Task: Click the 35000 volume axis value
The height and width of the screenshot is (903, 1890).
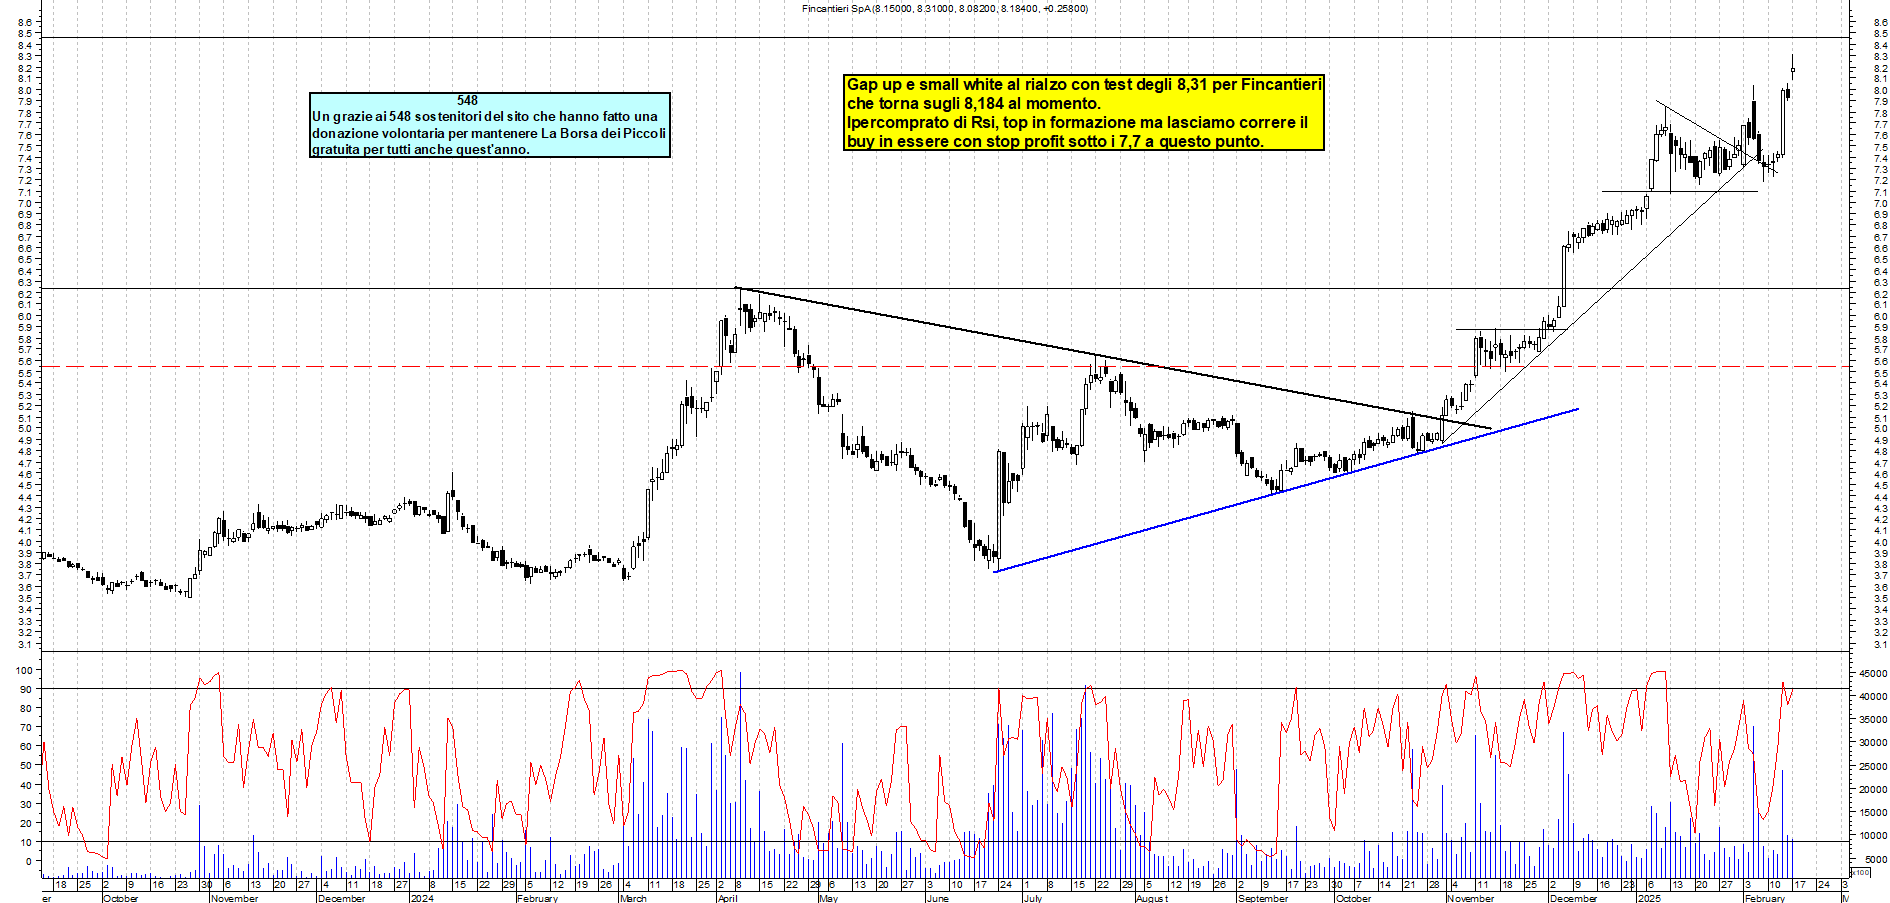Action: [x=1873, y=719]
